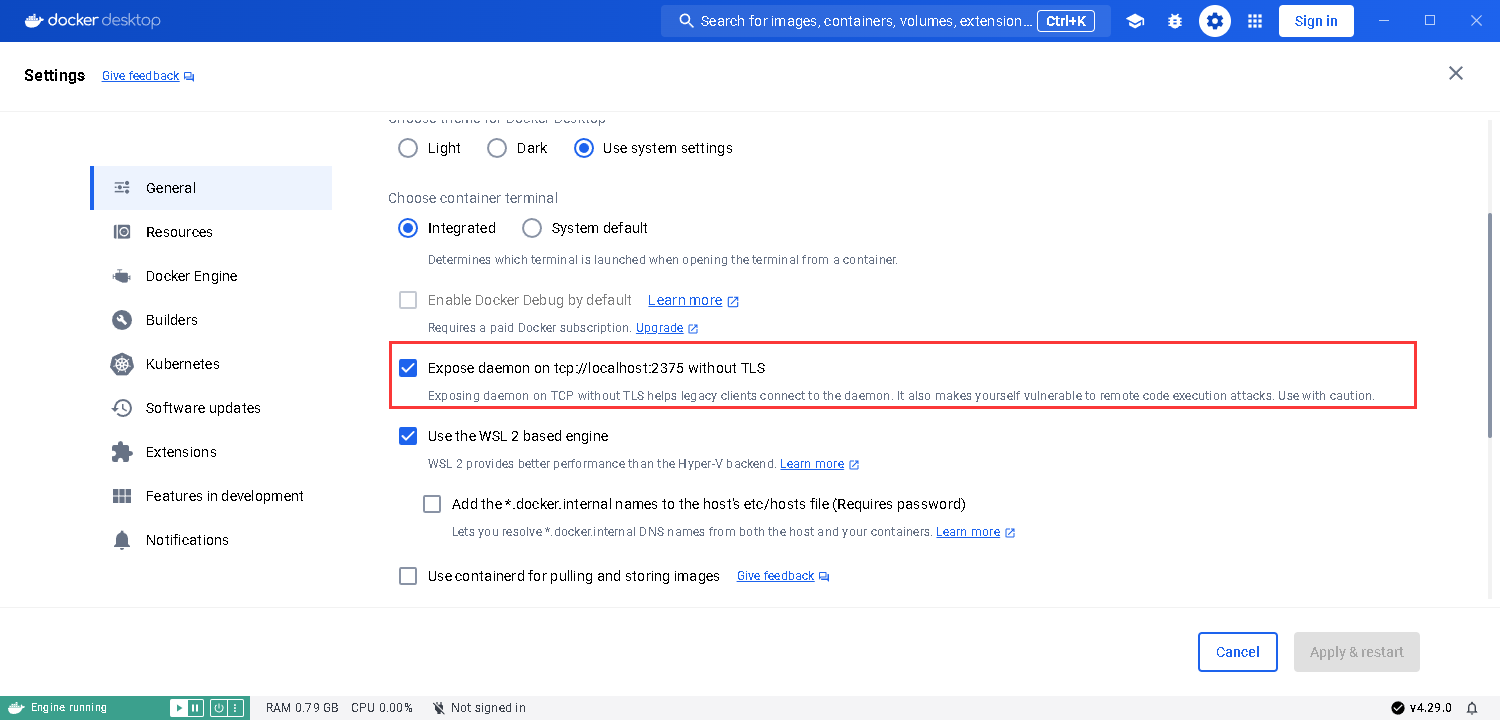Open Learn more link for docker.internal DNS names
The height and width of the screenshot is (720, 1500).
pyautogui.click(x=968, y=532)
